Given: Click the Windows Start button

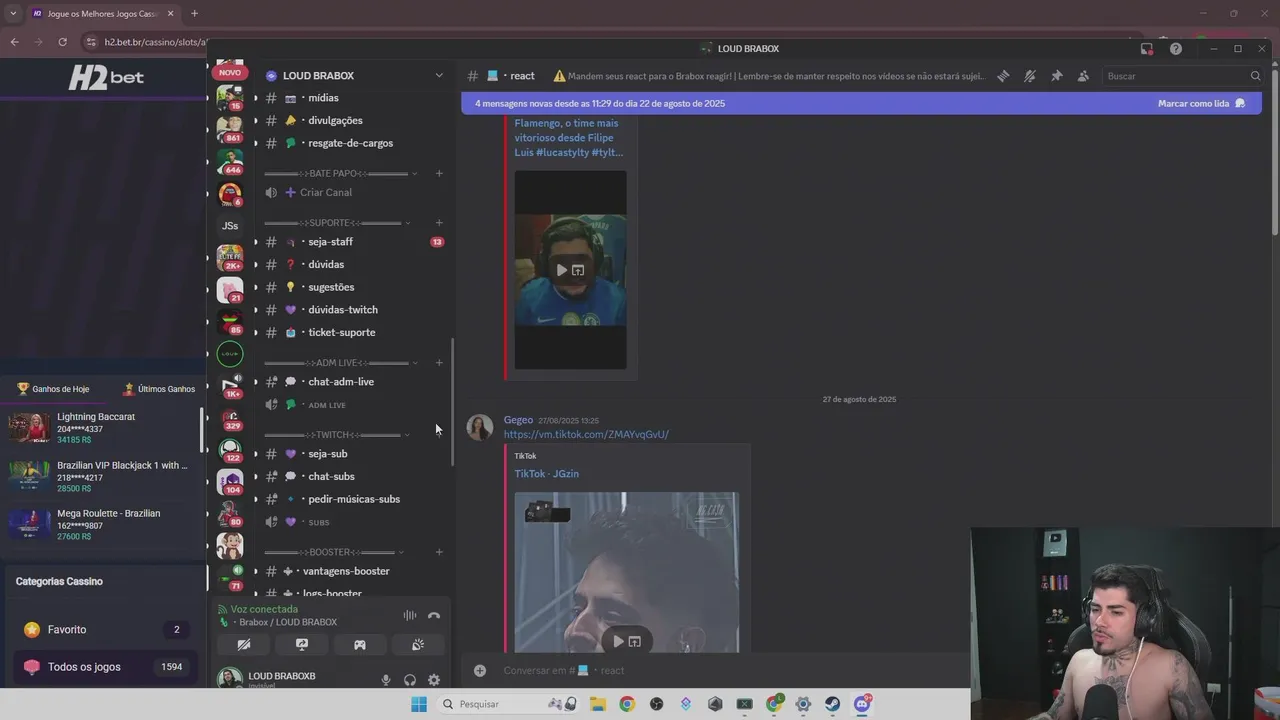Looking at the screenshot, I should tap(419, 704).
